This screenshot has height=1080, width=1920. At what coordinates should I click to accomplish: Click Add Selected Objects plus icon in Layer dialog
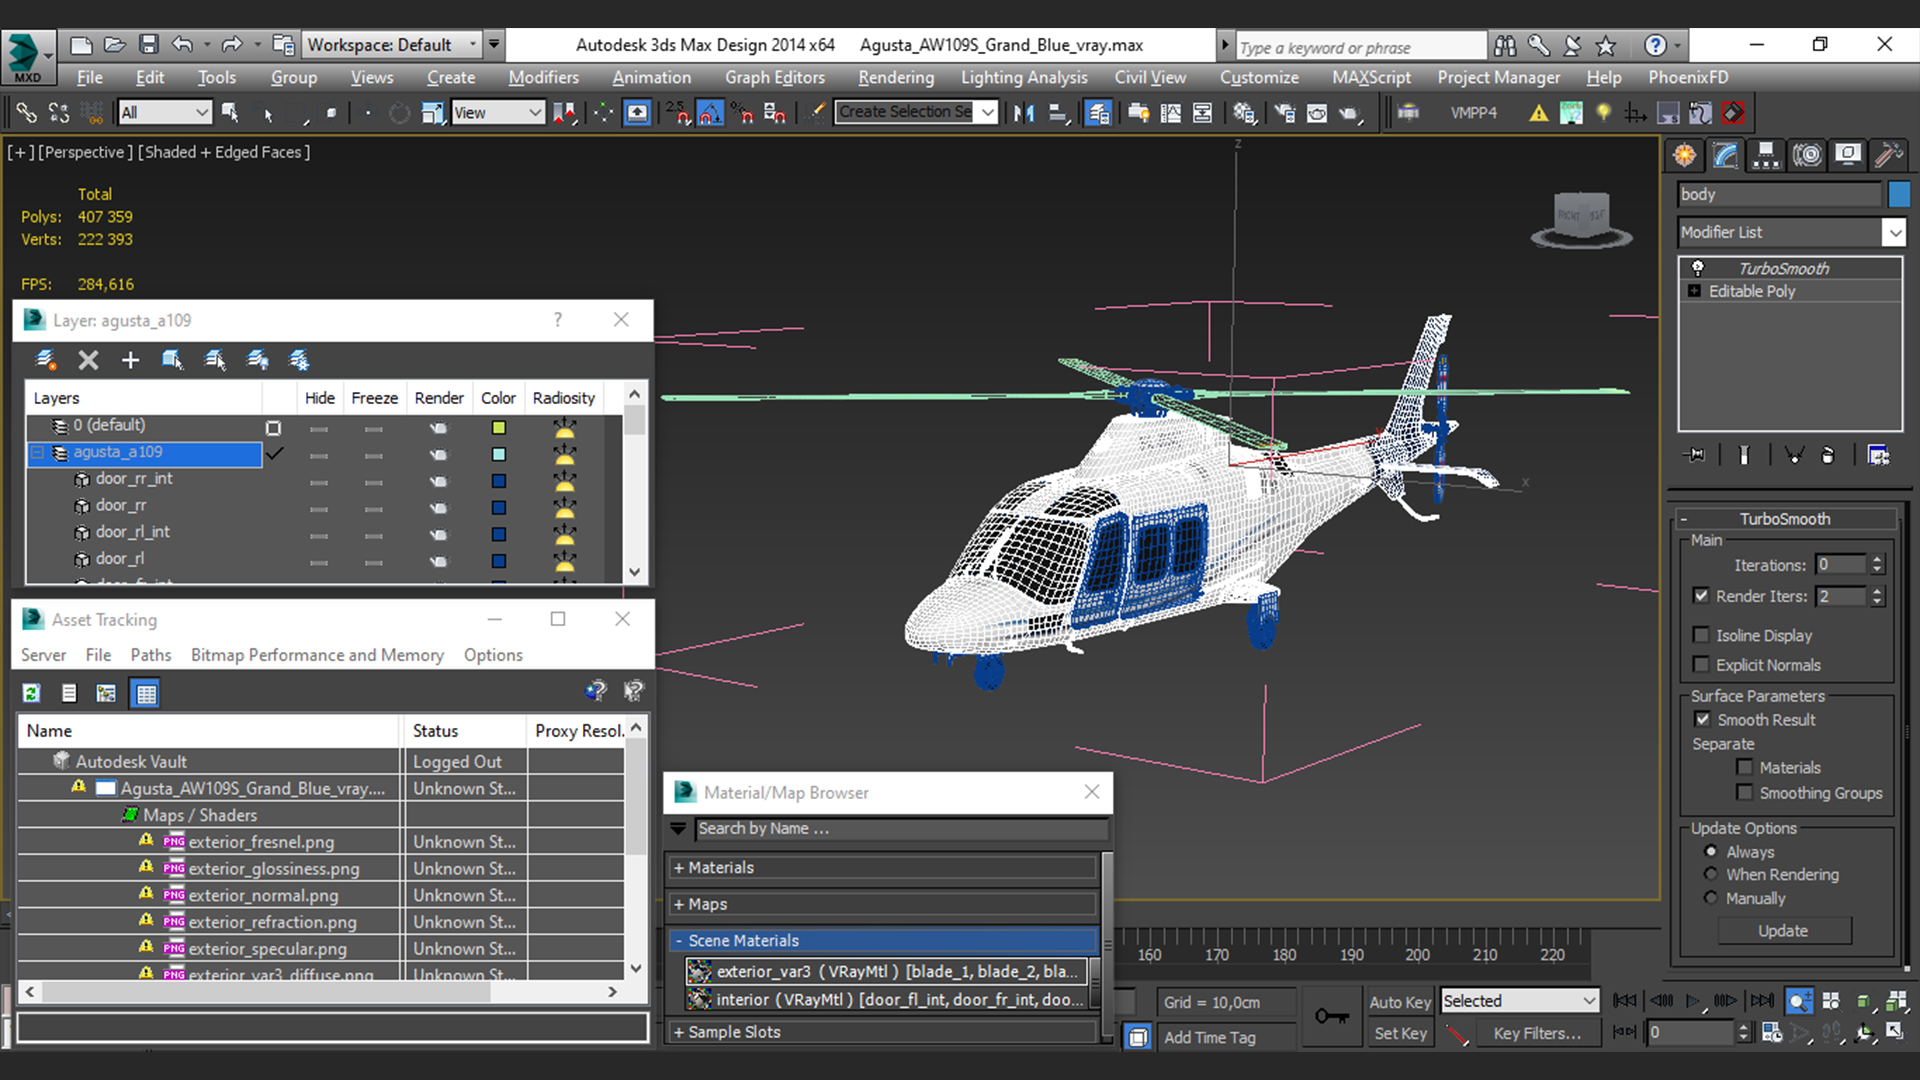[x=130, y=360]
